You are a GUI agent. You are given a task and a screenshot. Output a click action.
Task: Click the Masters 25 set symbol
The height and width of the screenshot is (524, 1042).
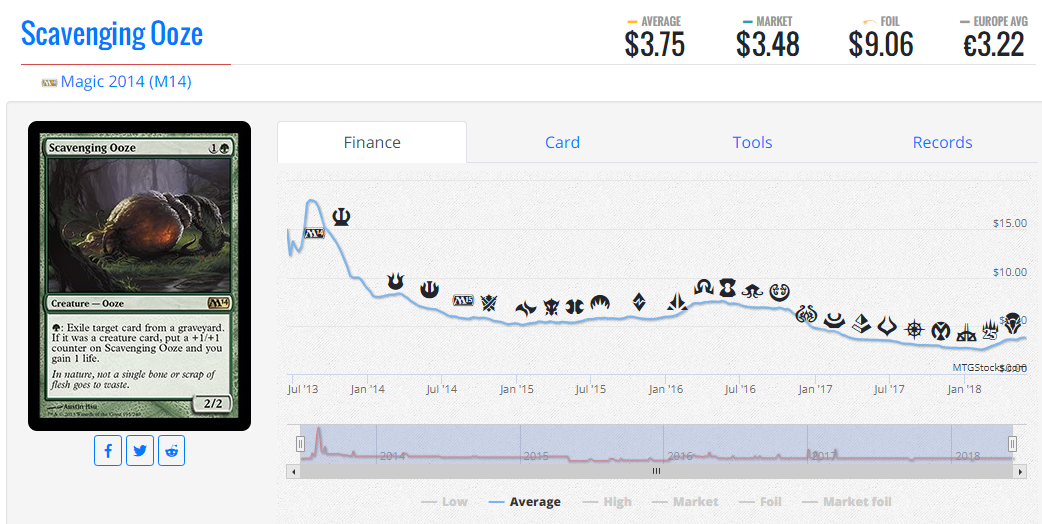click(990, 329)
